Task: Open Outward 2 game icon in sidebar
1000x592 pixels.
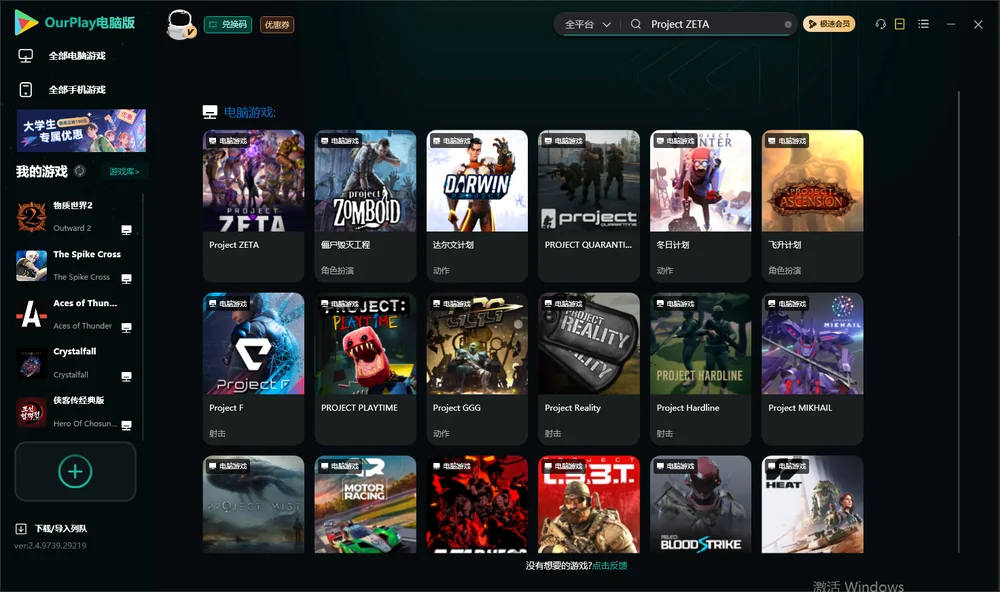Action: pos(31,217)
